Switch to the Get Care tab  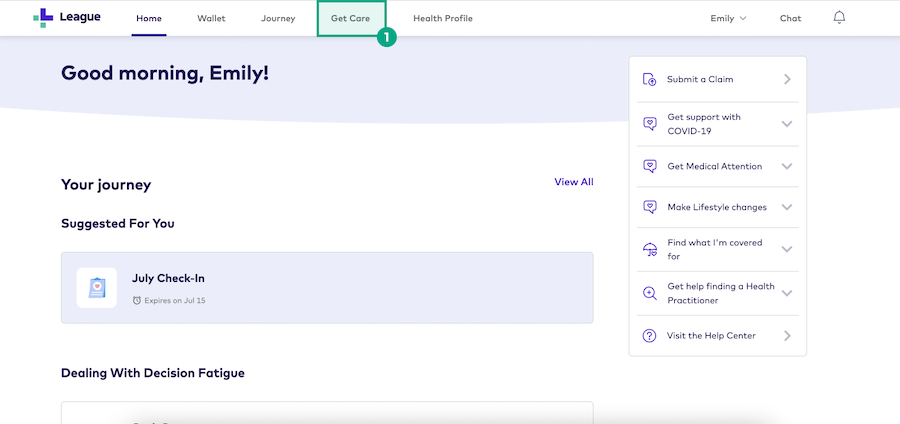tap(351, 18)
